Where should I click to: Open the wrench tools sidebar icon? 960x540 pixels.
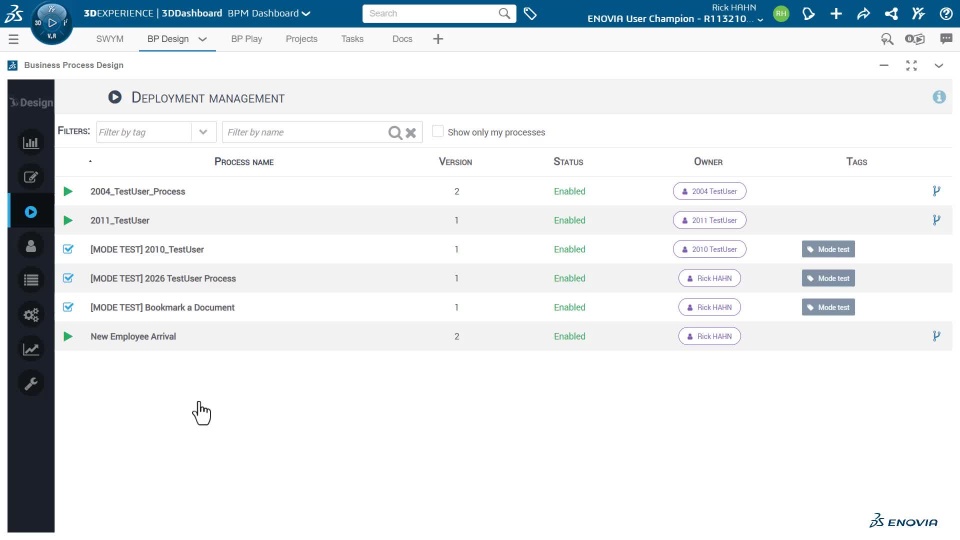pyautogui.click(x=31, y=384)
